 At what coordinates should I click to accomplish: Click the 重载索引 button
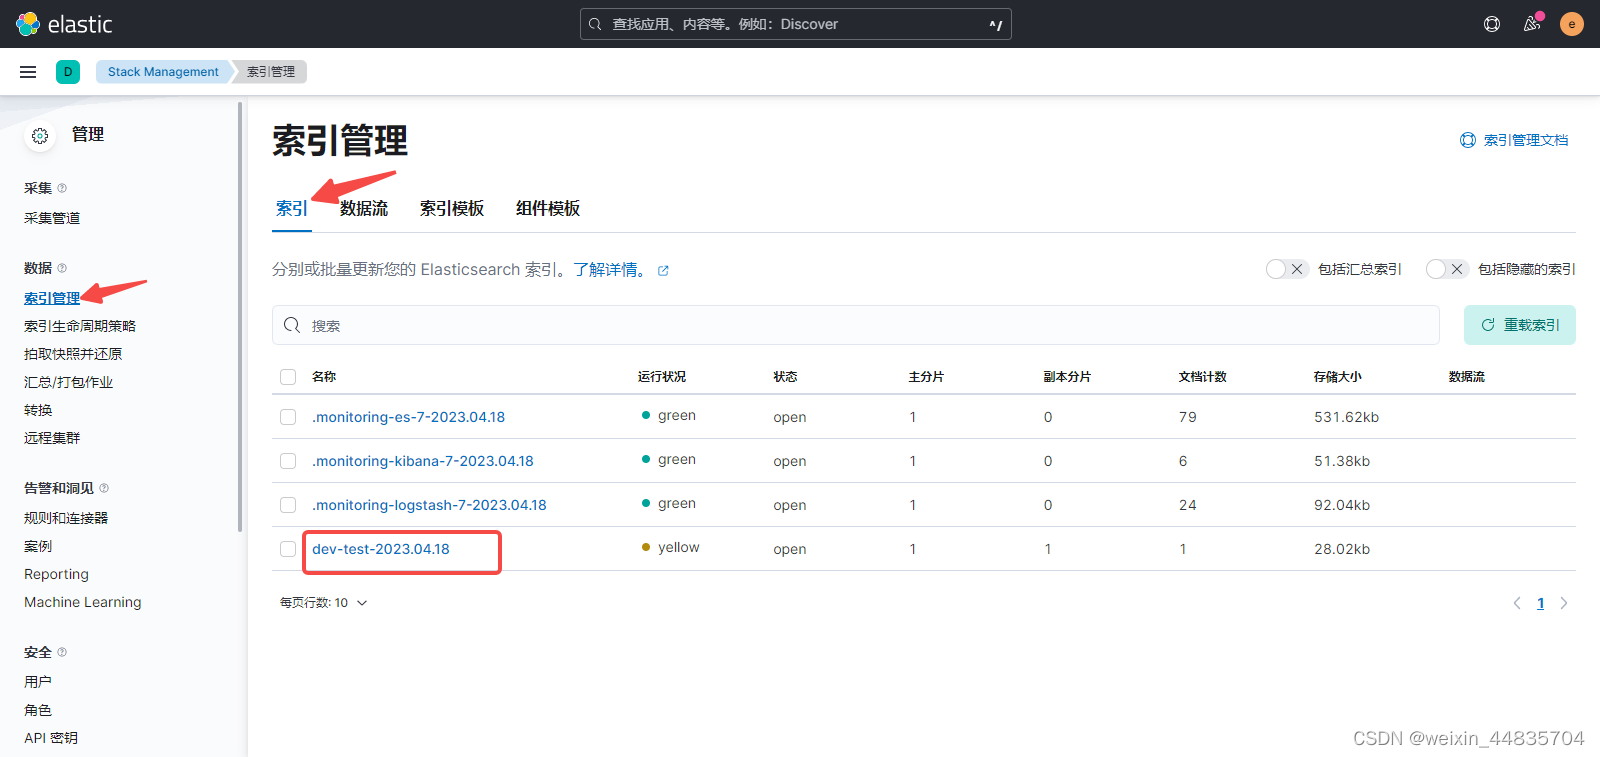tap(1520, 325)
